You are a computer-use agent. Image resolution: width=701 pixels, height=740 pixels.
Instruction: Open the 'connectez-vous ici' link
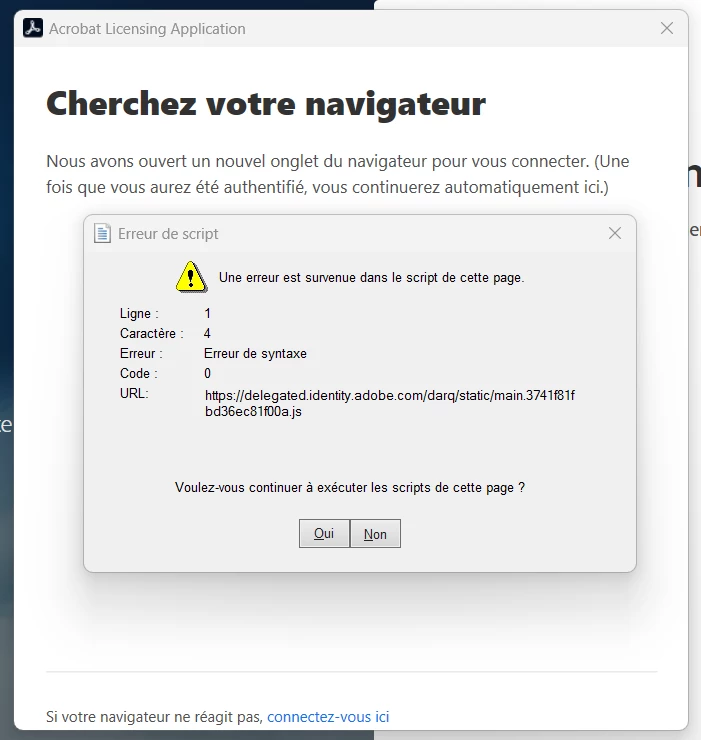328,716
